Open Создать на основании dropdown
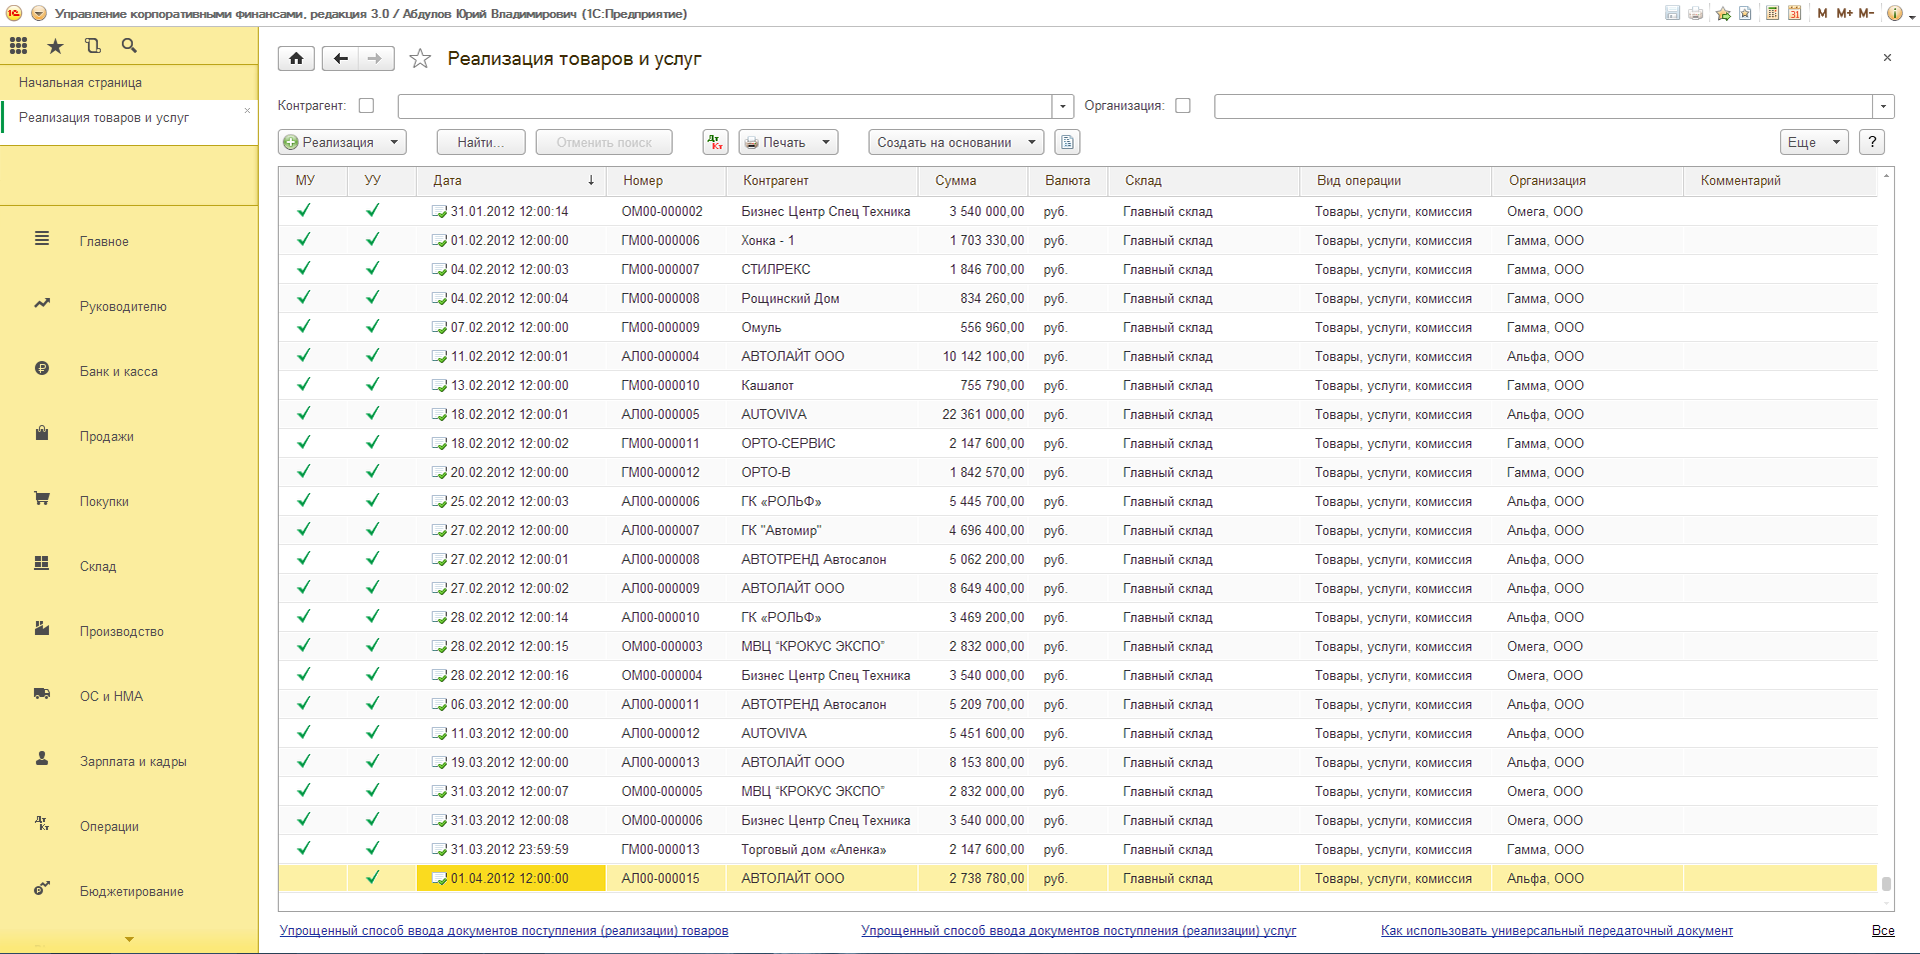 956,142
